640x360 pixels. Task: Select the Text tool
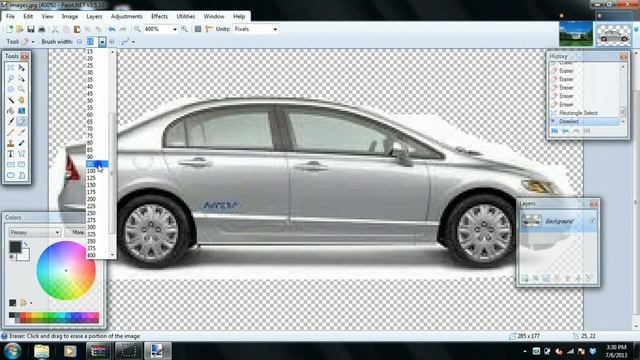[11, 154]
